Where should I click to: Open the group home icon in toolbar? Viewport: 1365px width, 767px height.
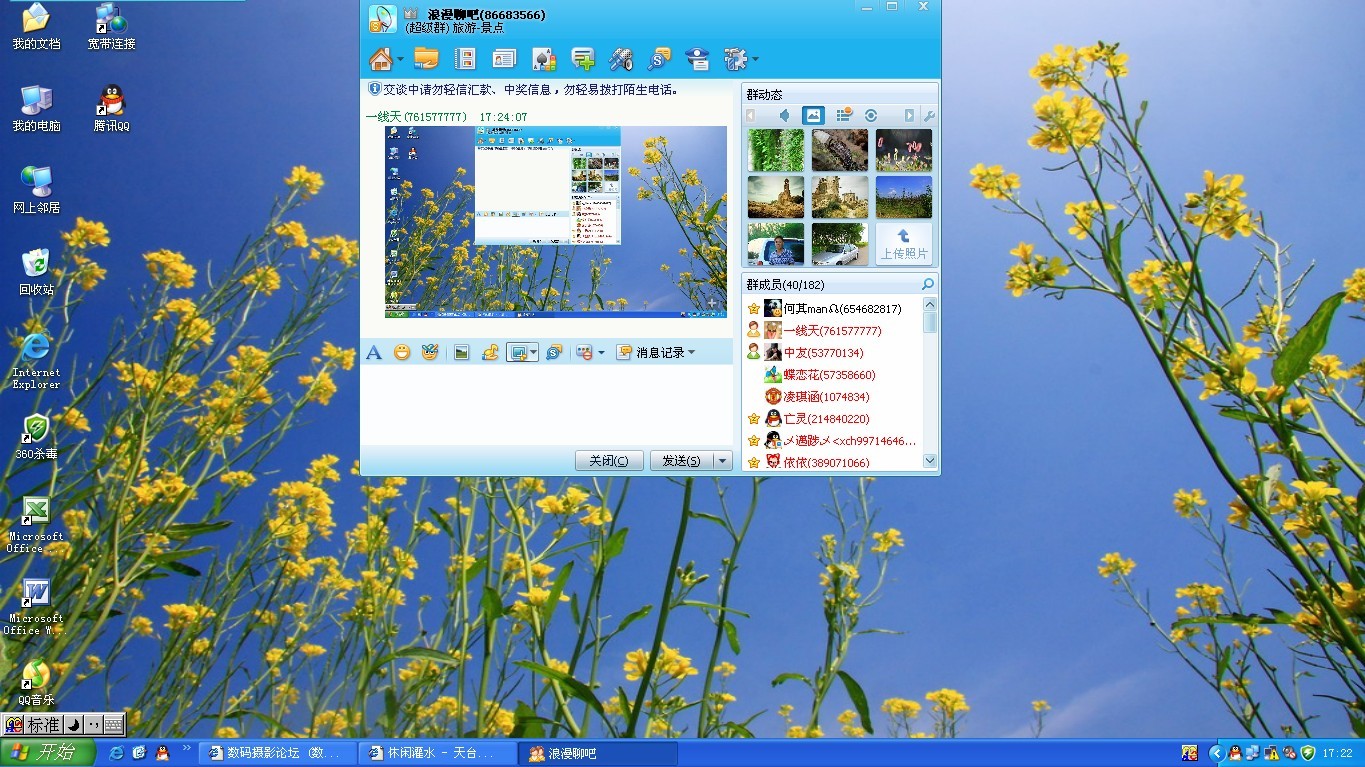[381, 59]
